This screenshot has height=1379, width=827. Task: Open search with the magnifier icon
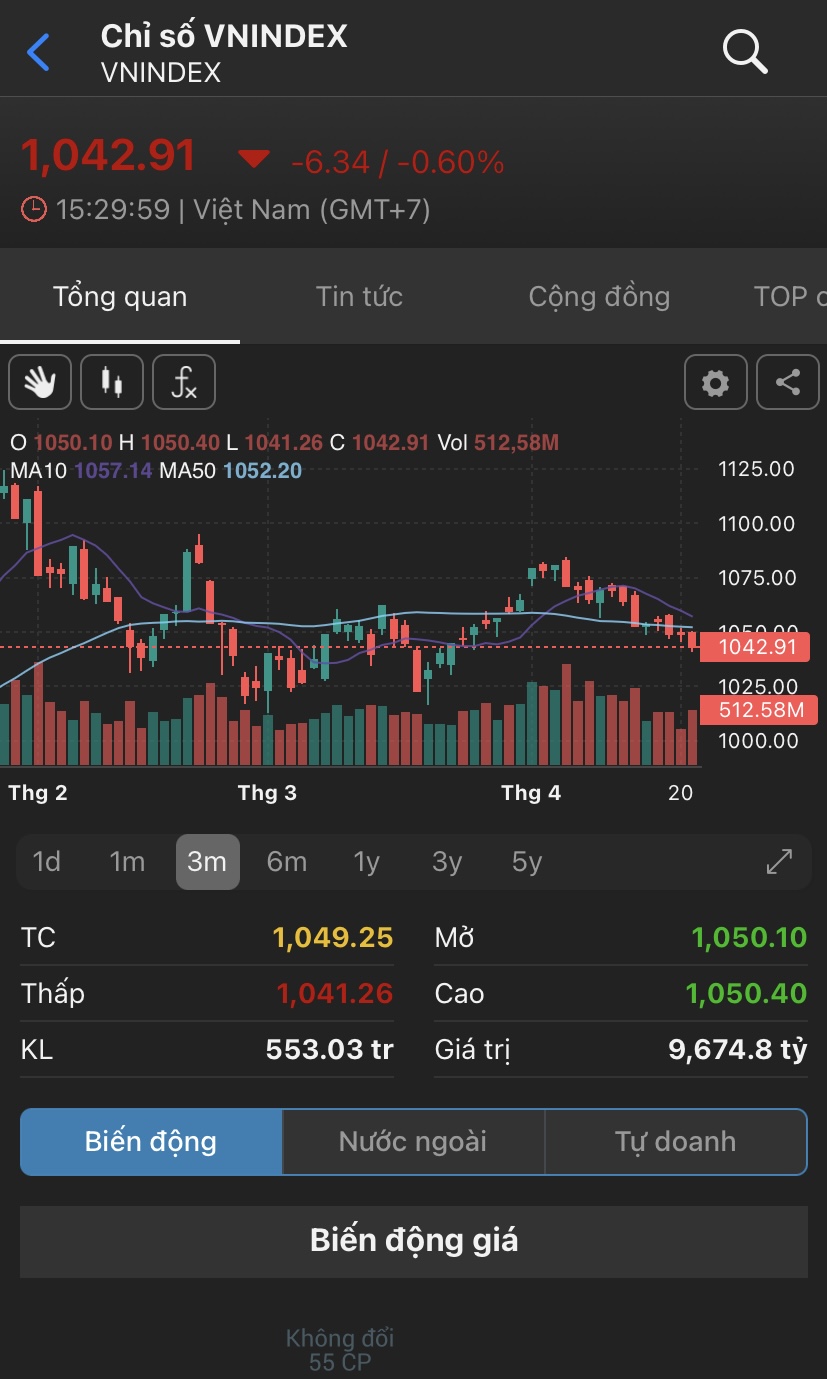coord(745,52)
